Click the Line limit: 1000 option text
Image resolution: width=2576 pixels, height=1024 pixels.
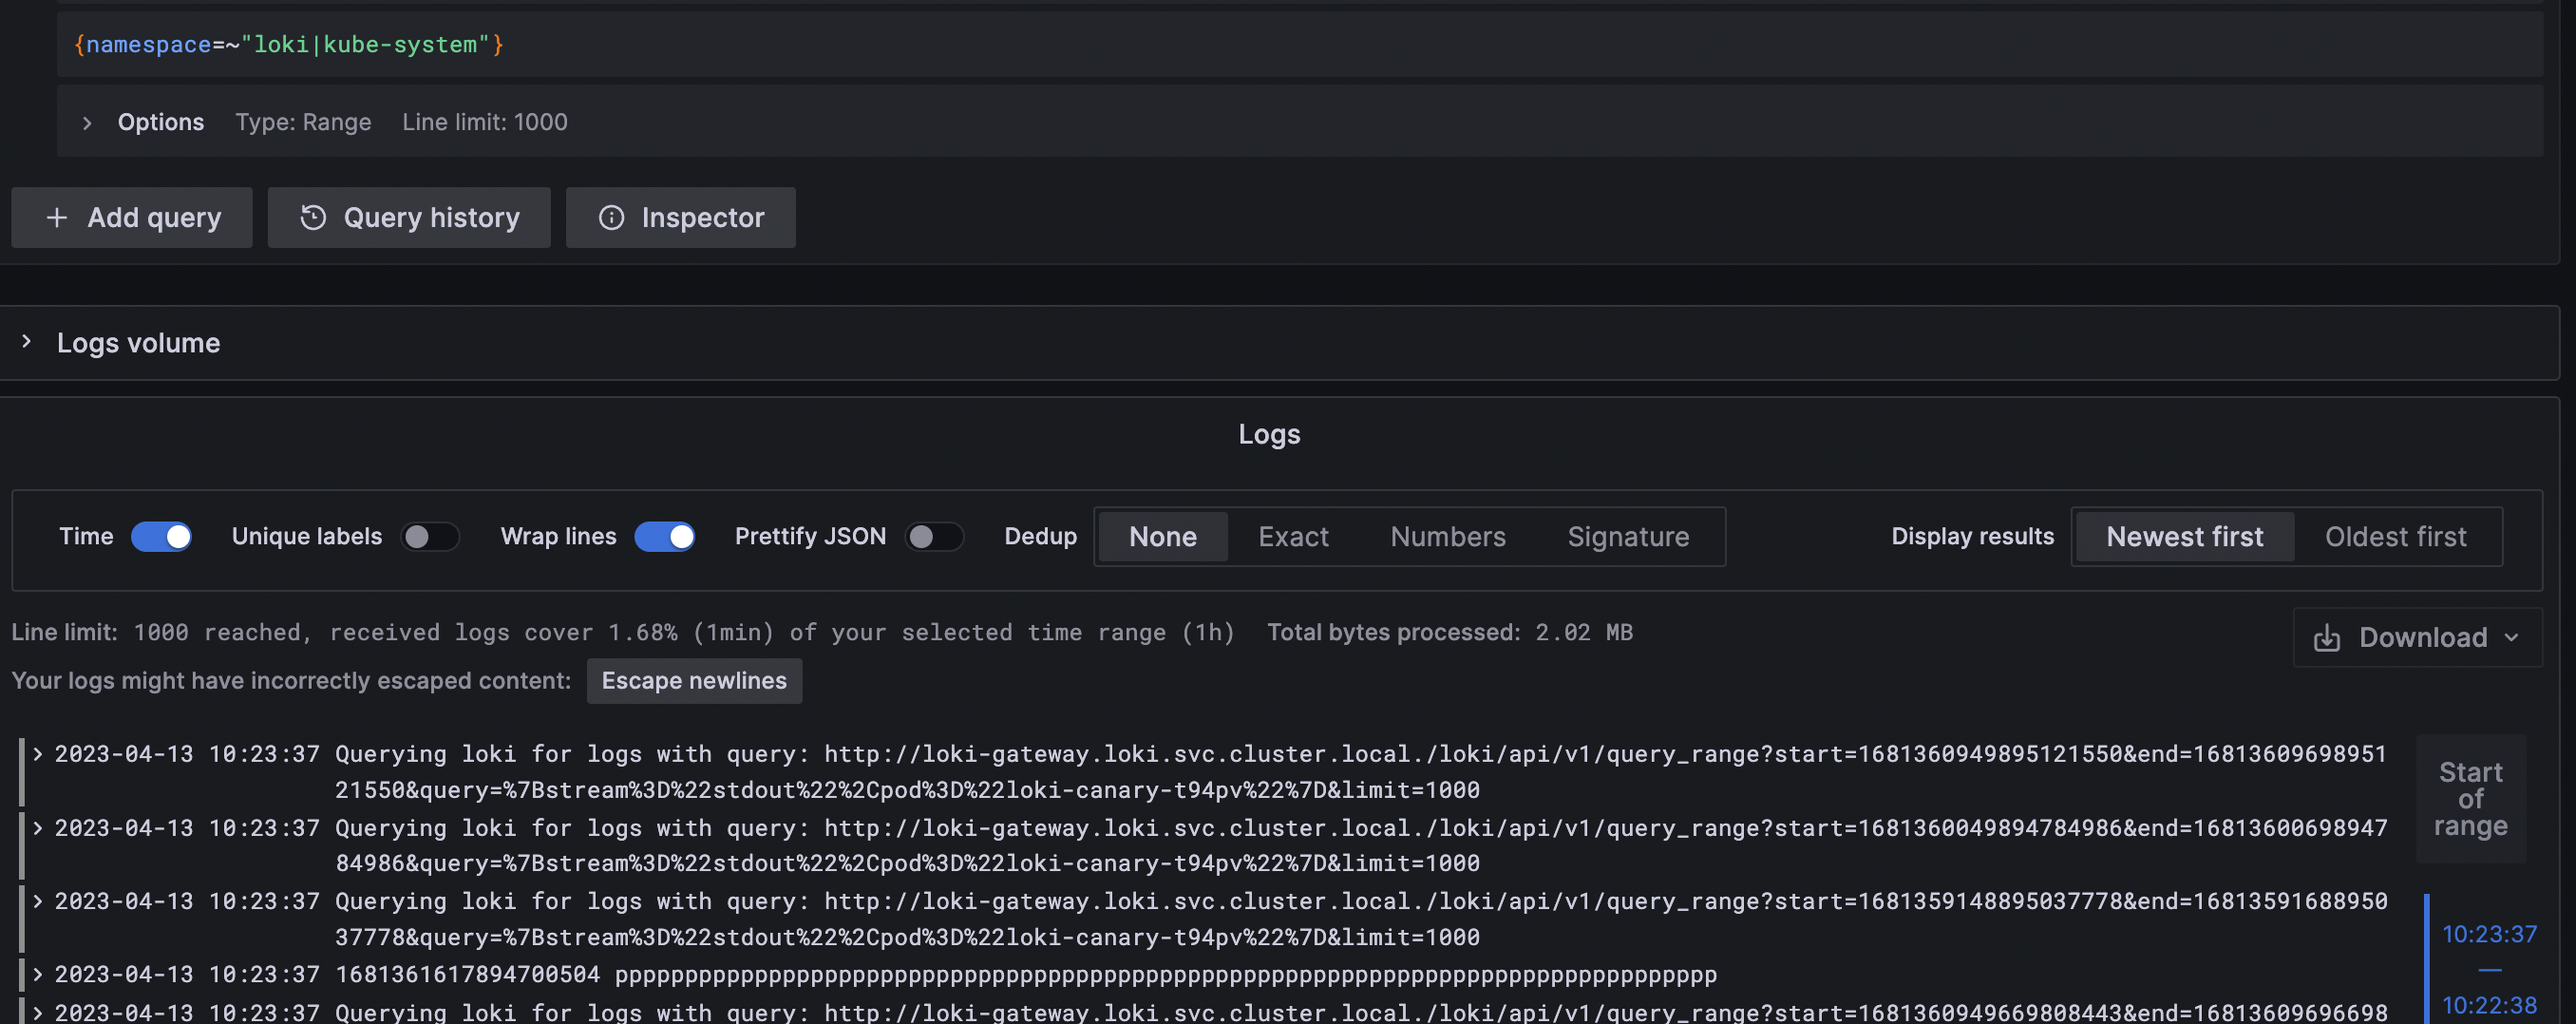coord(485,122)
